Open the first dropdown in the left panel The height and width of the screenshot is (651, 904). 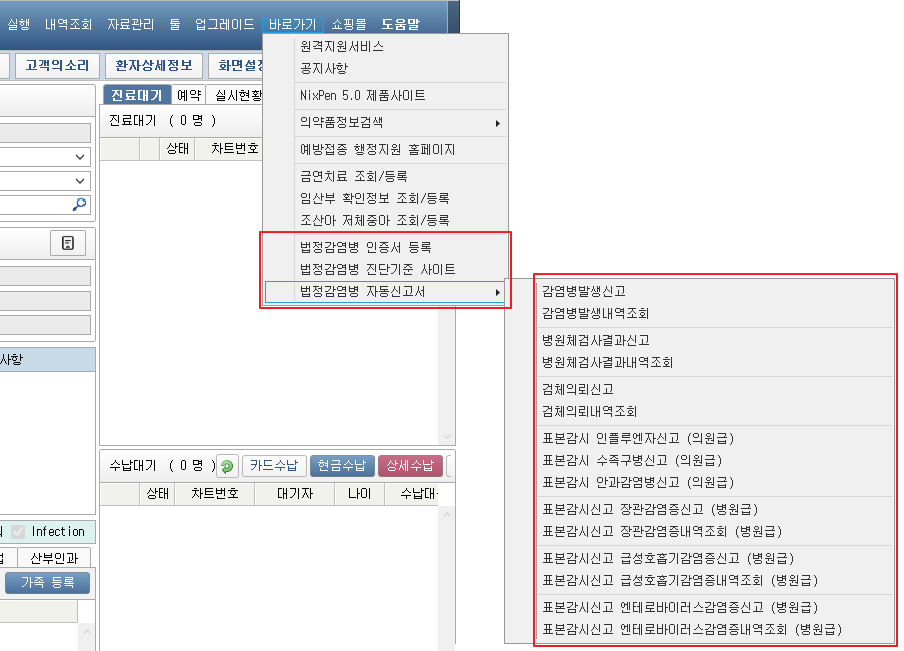click(80, 157)
